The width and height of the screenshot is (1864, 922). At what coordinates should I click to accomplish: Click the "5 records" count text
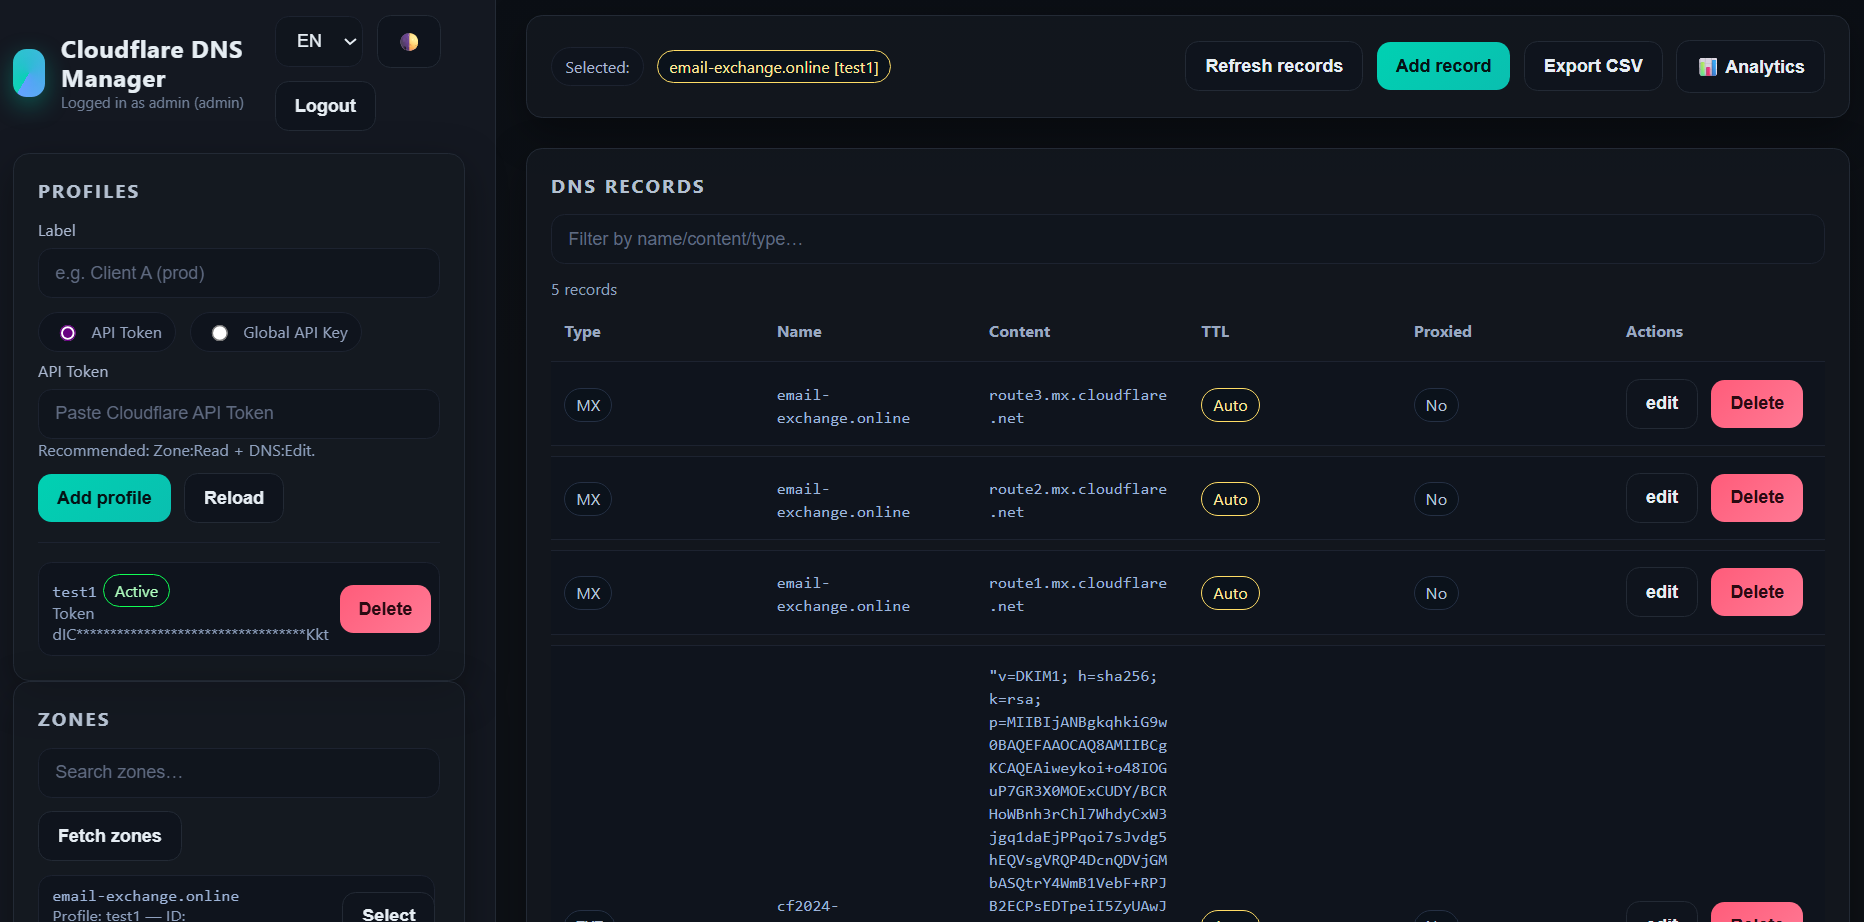pyautogui.click(x=584, y=290)
